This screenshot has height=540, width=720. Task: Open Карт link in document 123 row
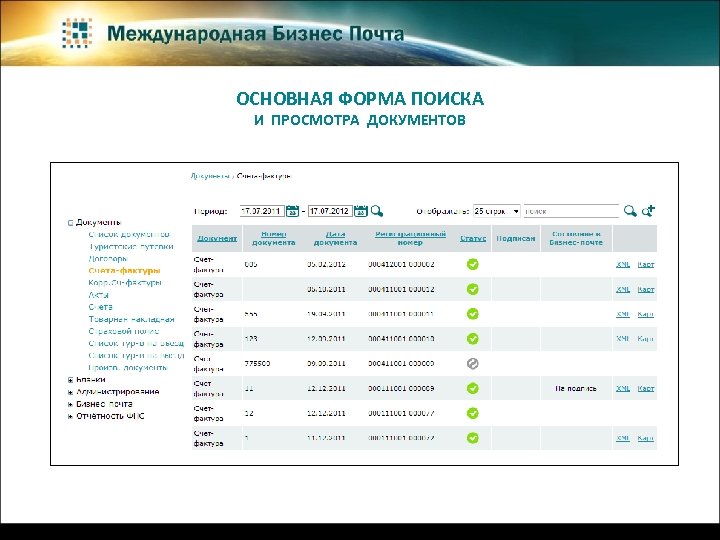pyautogui.click(x=646, y=339)
